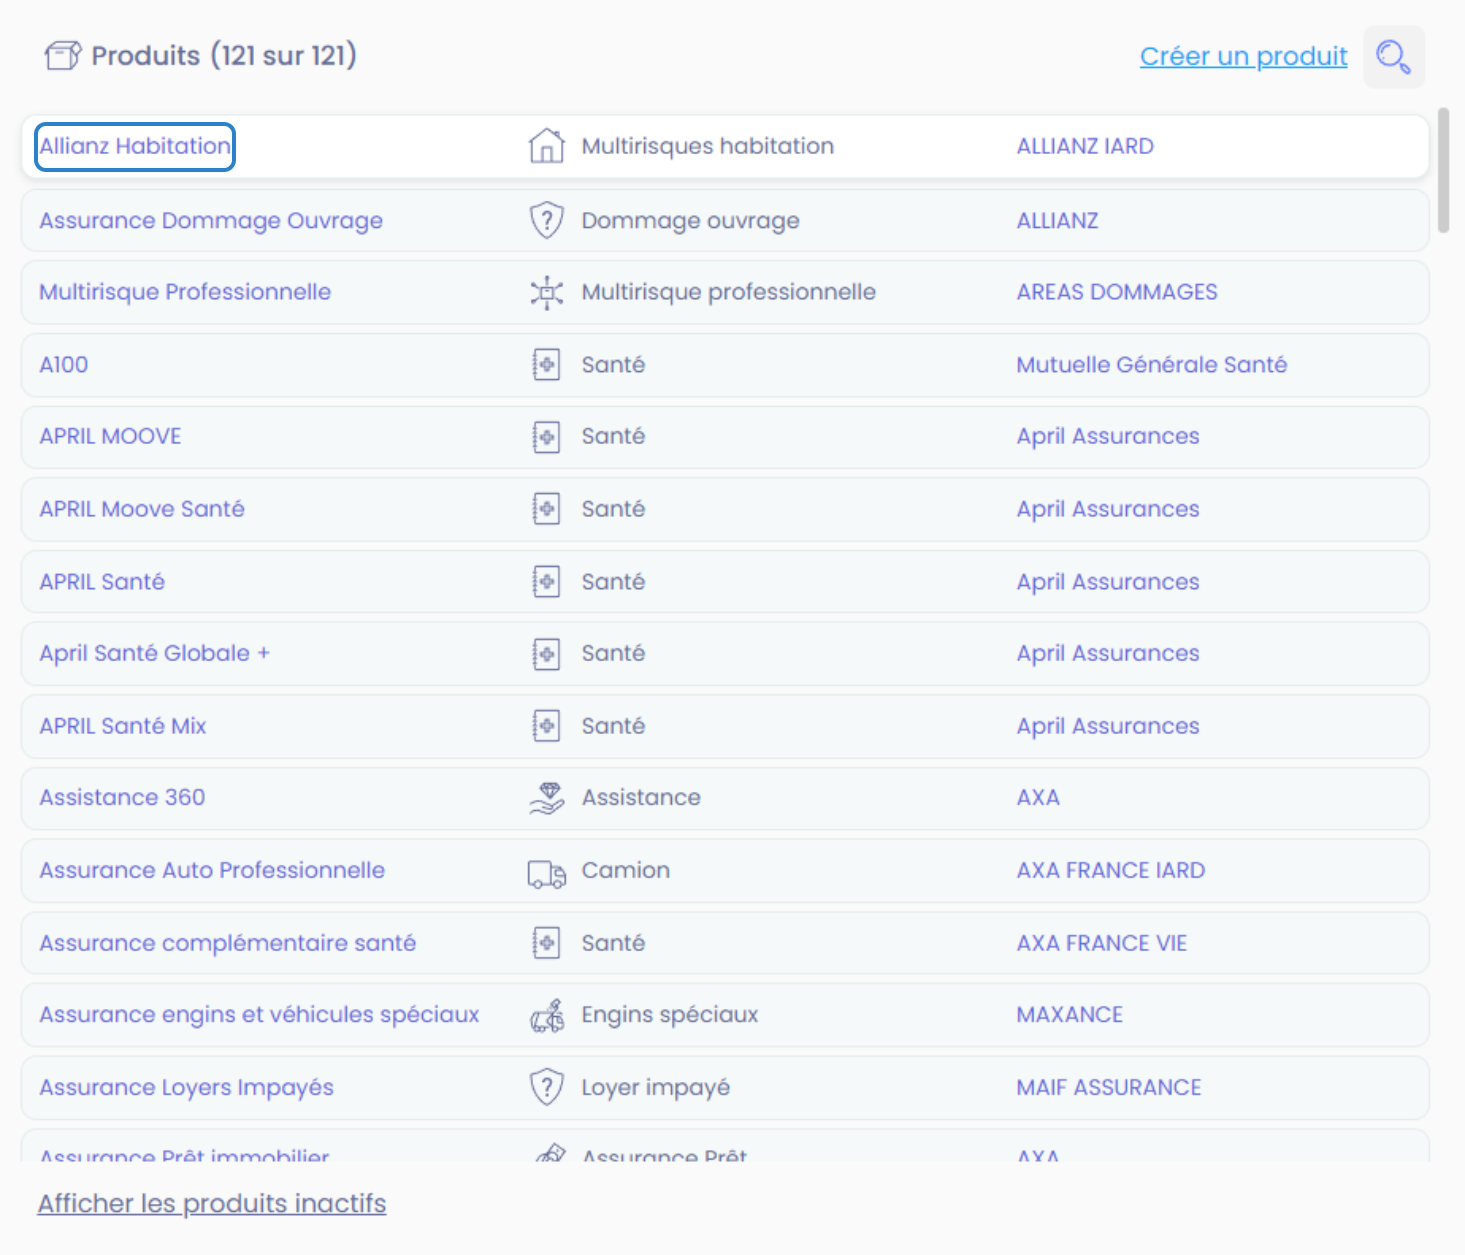Click Afficher les produits inactifs link
This screenshot has height=1255, width=1465.
coord(212,1204)
